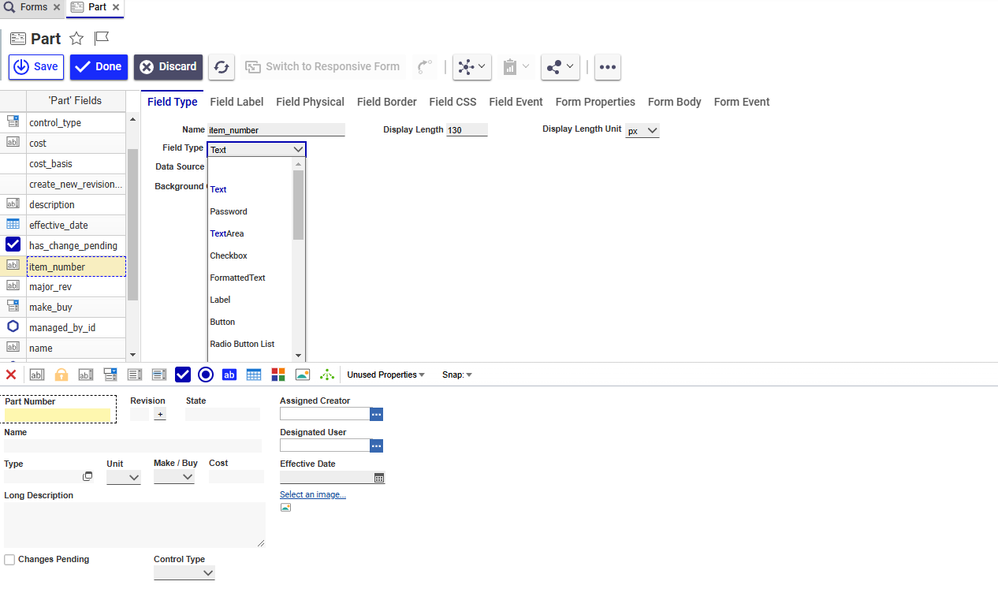Image resolution: width=998 pixels, height=604 pixels.
Task: Open the Control Type dropdown on form
Action: tap(184, 573)
